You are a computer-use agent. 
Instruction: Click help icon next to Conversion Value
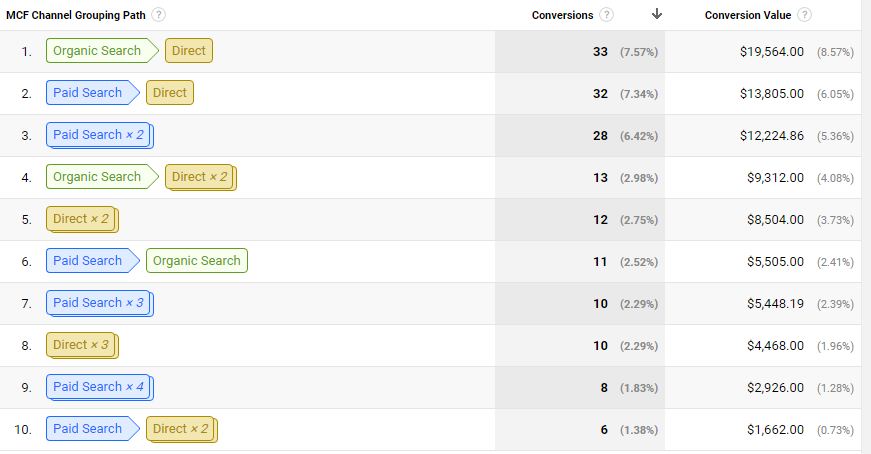tap(805, 15)
